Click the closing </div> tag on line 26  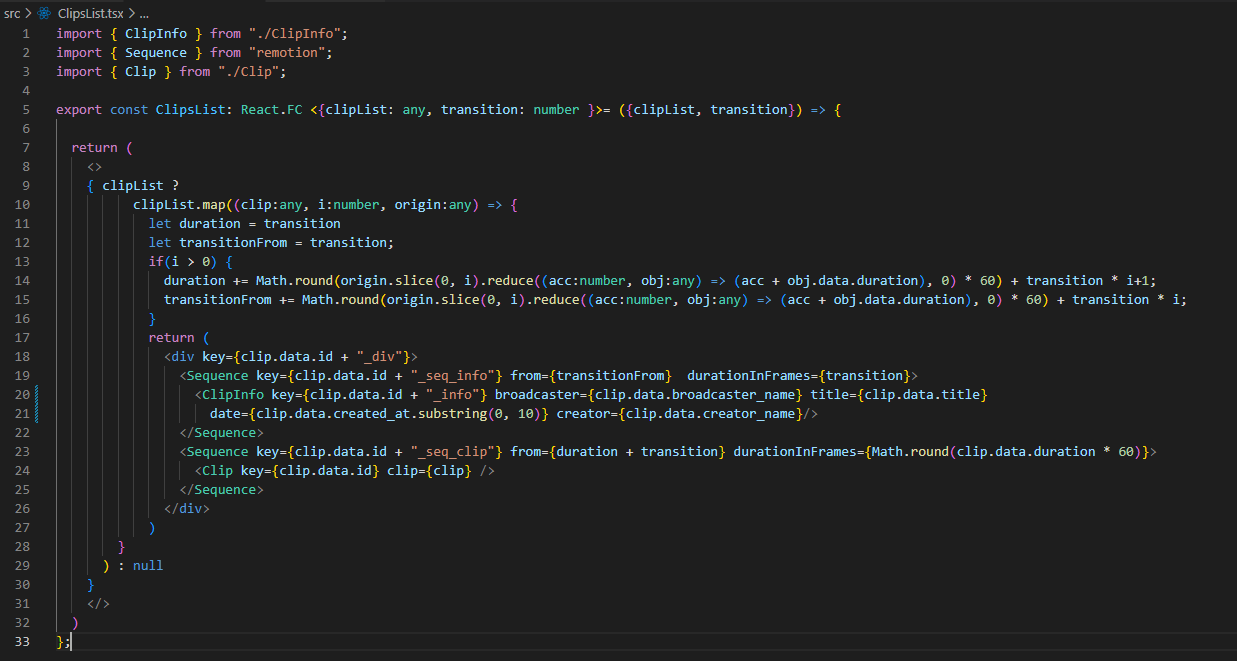pyautogui.click(x=187, y=508)
